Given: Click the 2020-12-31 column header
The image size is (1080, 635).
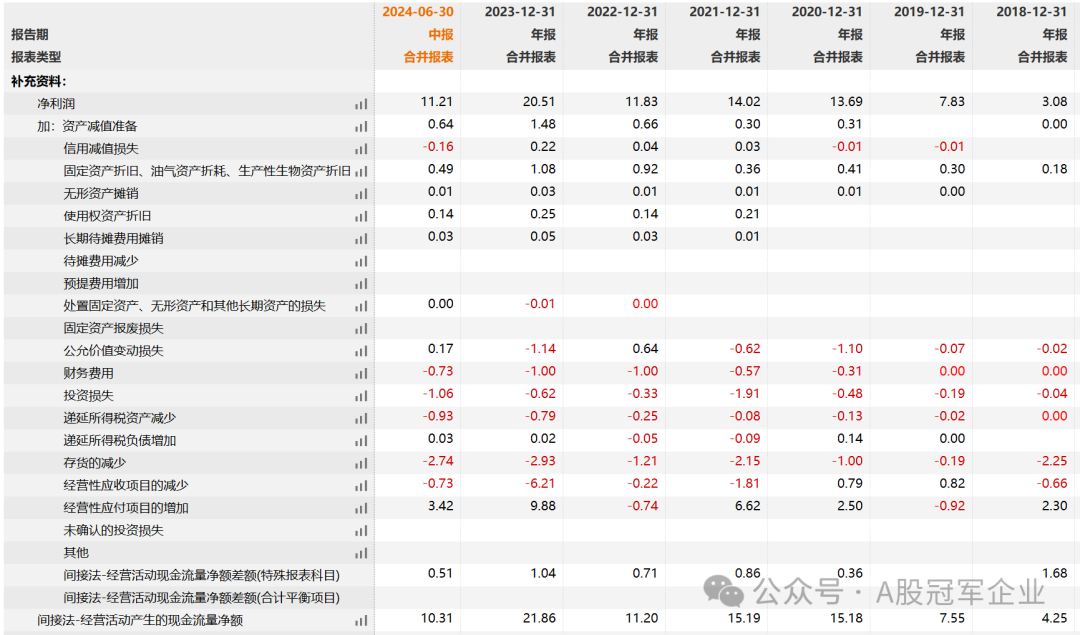Looking at the screenshot, I should coord(827,12).
